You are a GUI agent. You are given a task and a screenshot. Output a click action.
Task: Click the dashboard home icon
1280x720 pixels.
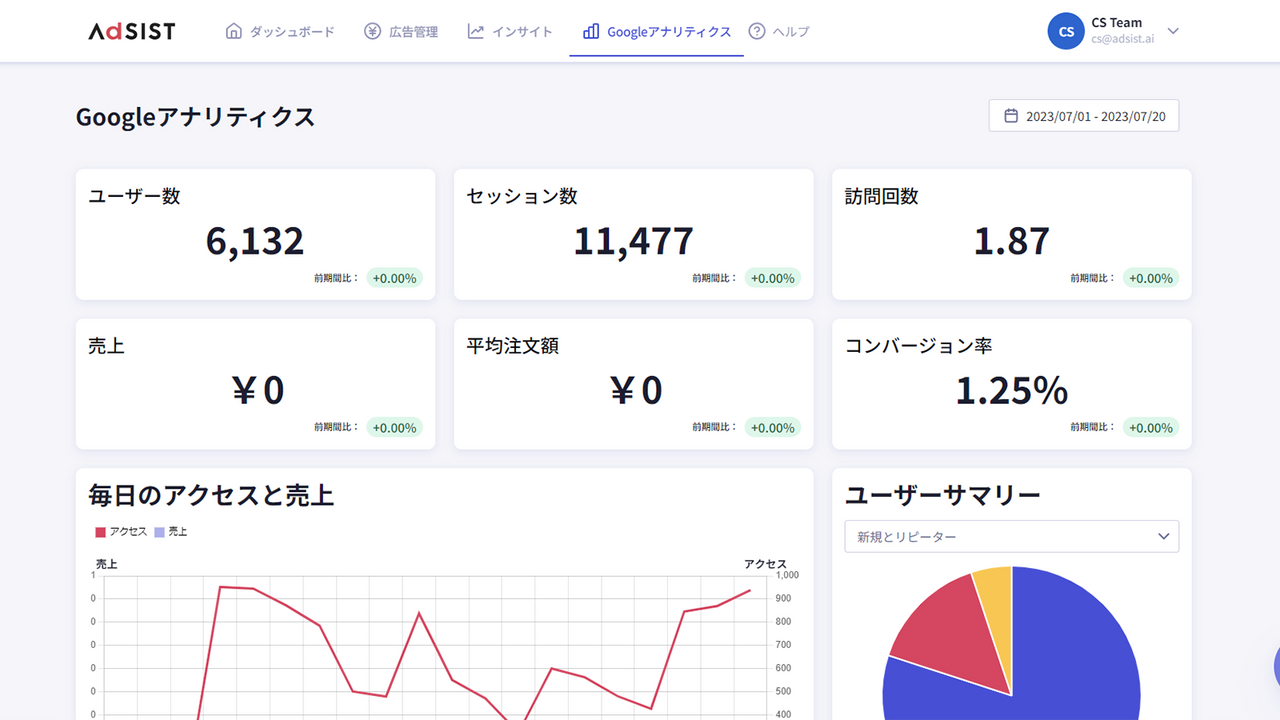point(235,31)
